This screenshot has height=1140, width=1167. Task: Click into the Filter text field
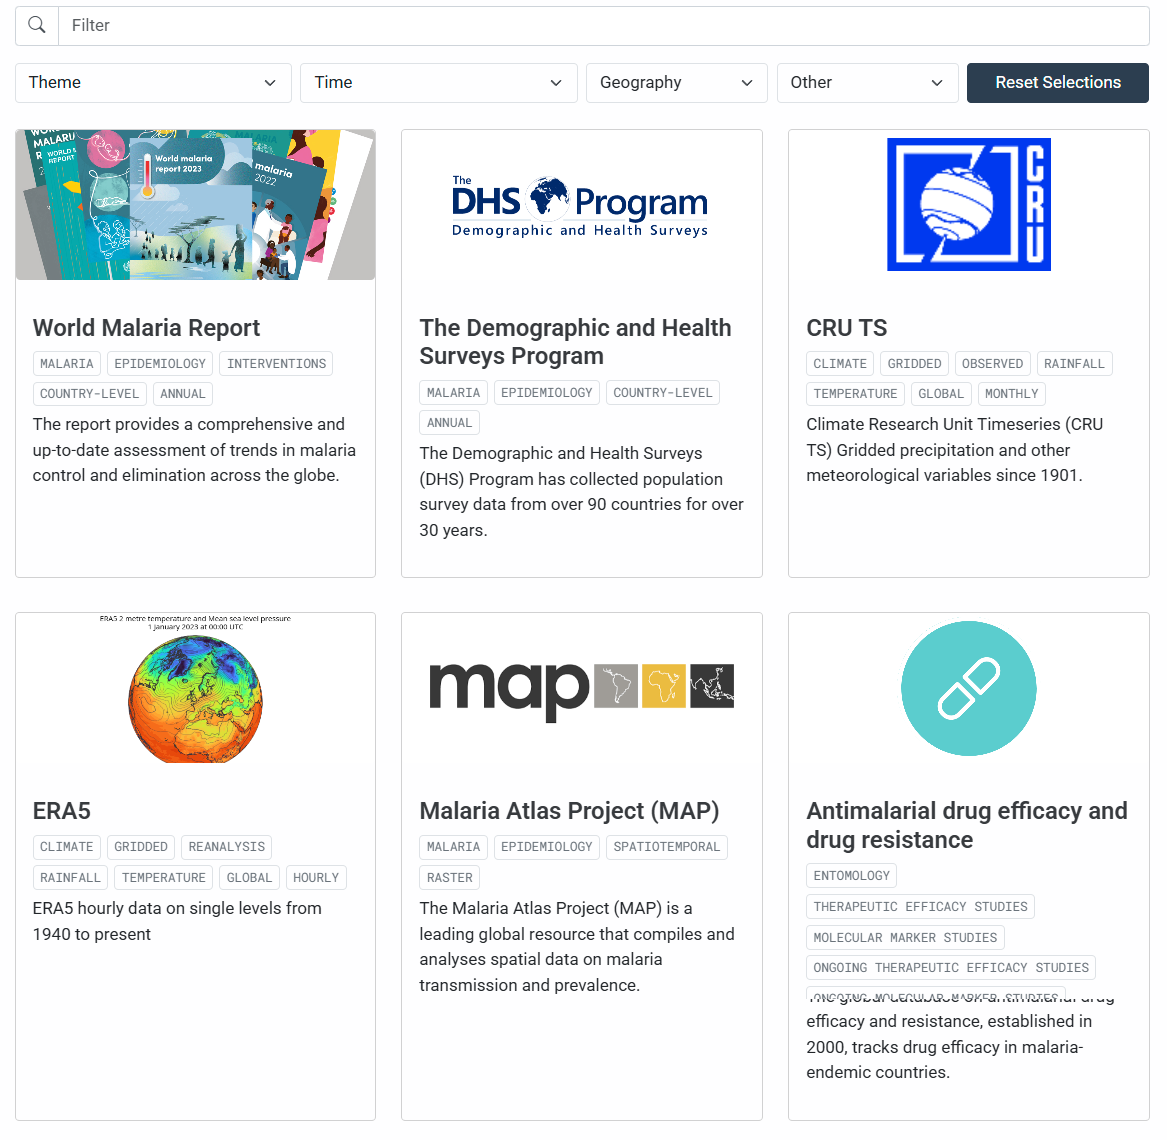click(604, 26)
